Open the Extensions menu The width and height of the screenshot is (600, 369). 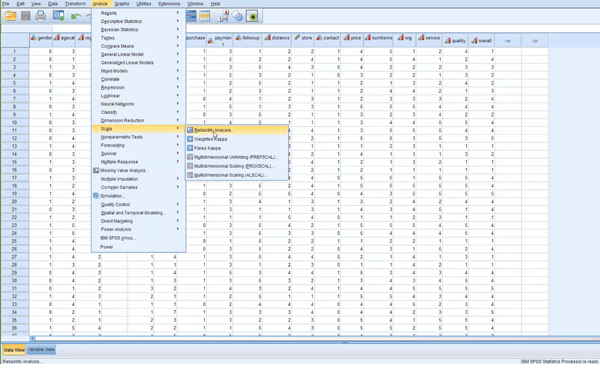click(x=169, y=4)
